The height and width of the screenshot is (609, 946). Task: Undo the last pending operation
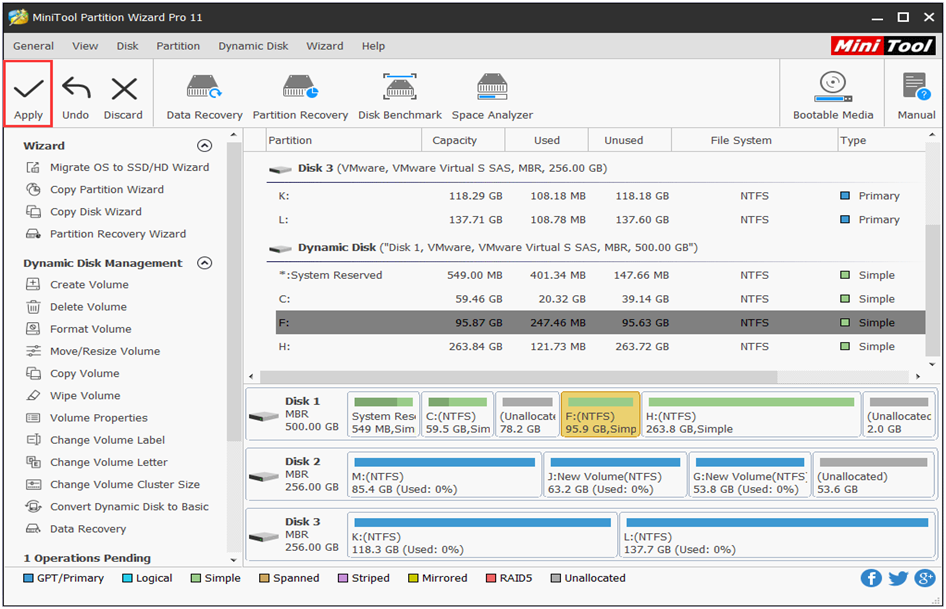pos(75,97)
